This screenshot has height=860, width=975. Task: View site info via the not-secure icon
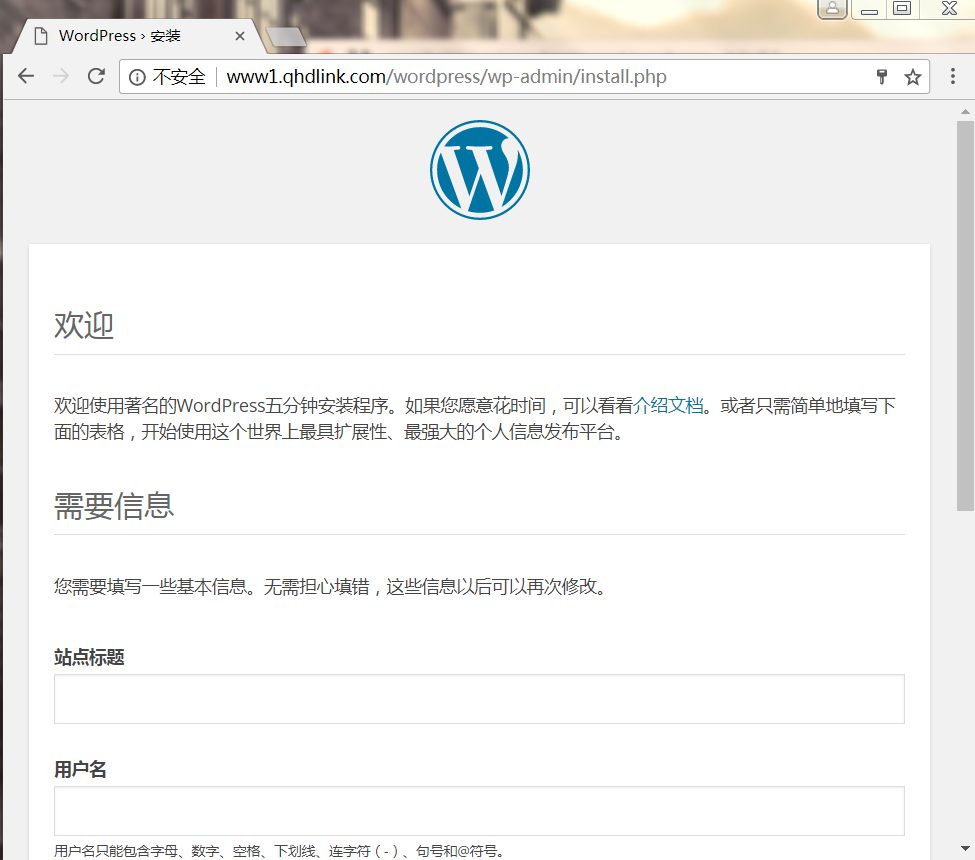click(x=137, y=77)
